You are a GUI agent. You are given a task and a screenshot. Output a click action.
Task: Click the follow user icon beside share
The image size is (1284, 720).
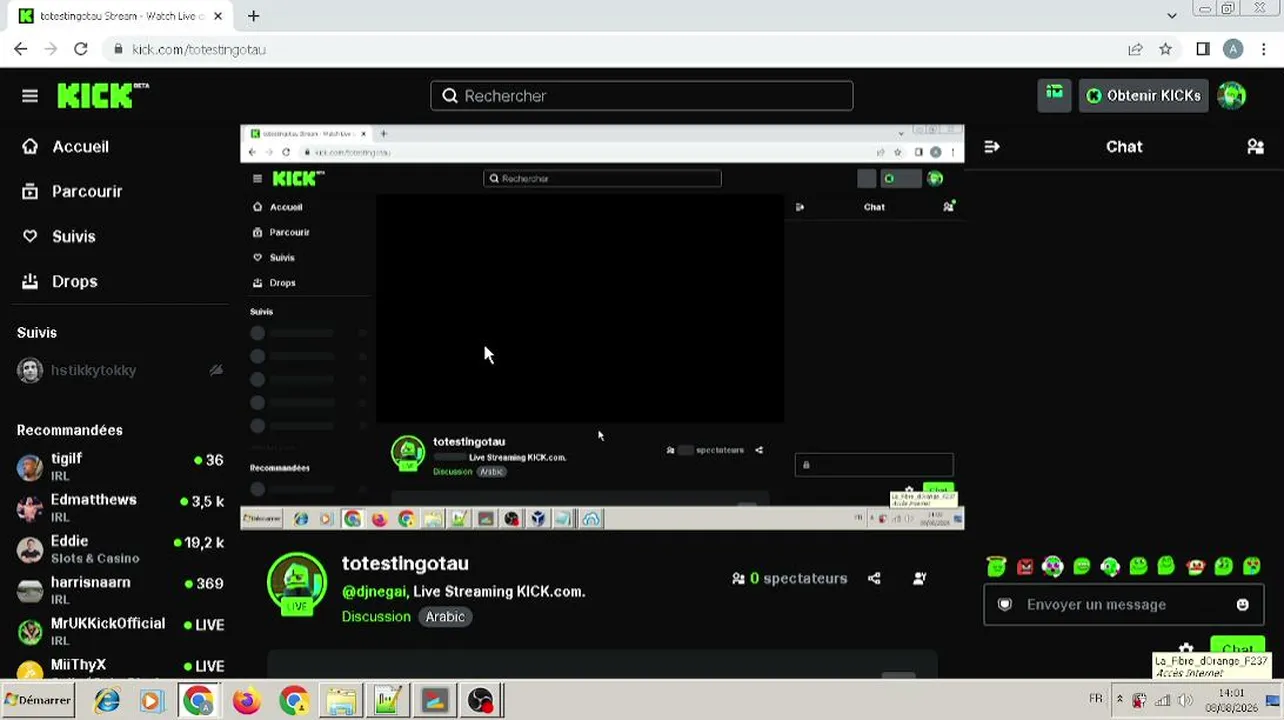919,578
